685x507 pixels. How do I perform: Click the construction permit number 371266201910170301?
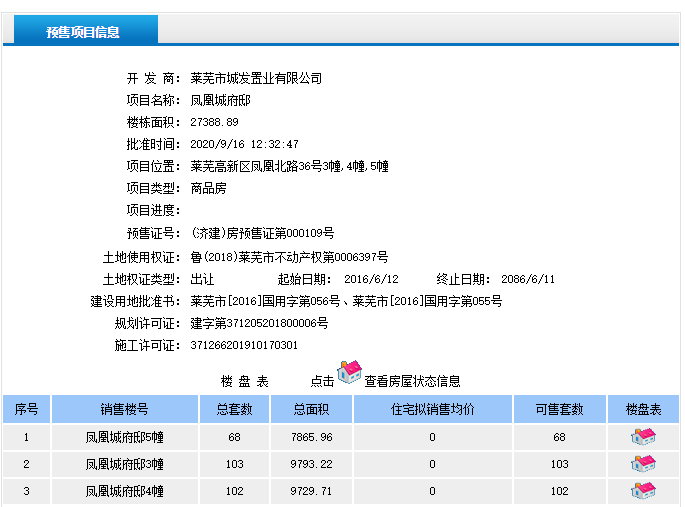coord(244,345)
